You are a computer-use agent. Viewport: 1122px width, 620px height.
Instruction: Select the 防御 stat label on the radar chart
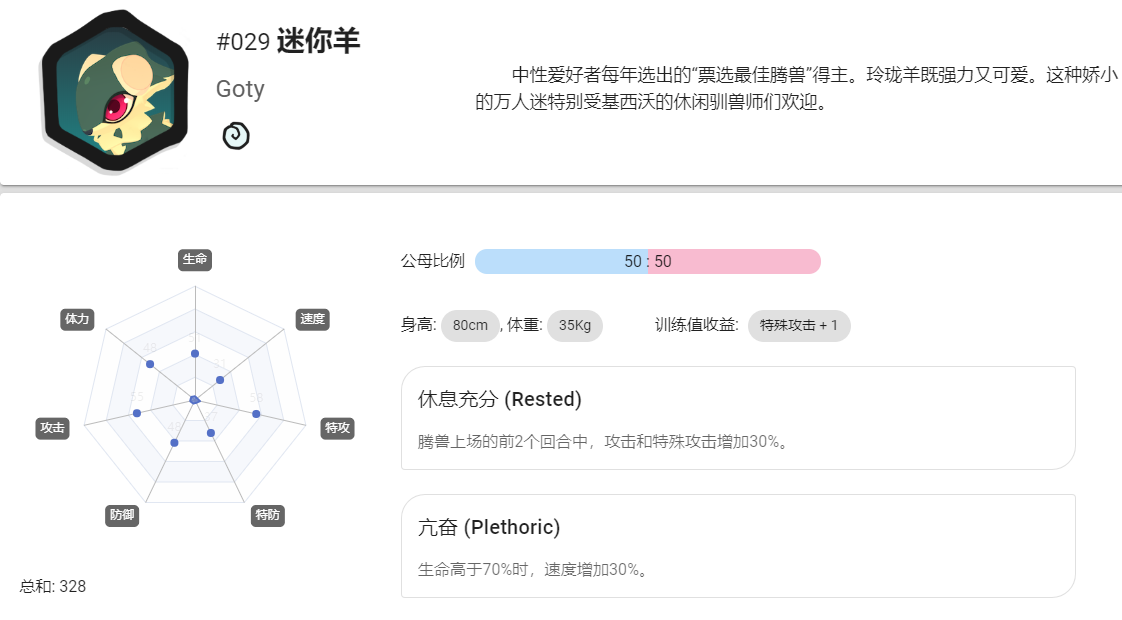[122, 515]
